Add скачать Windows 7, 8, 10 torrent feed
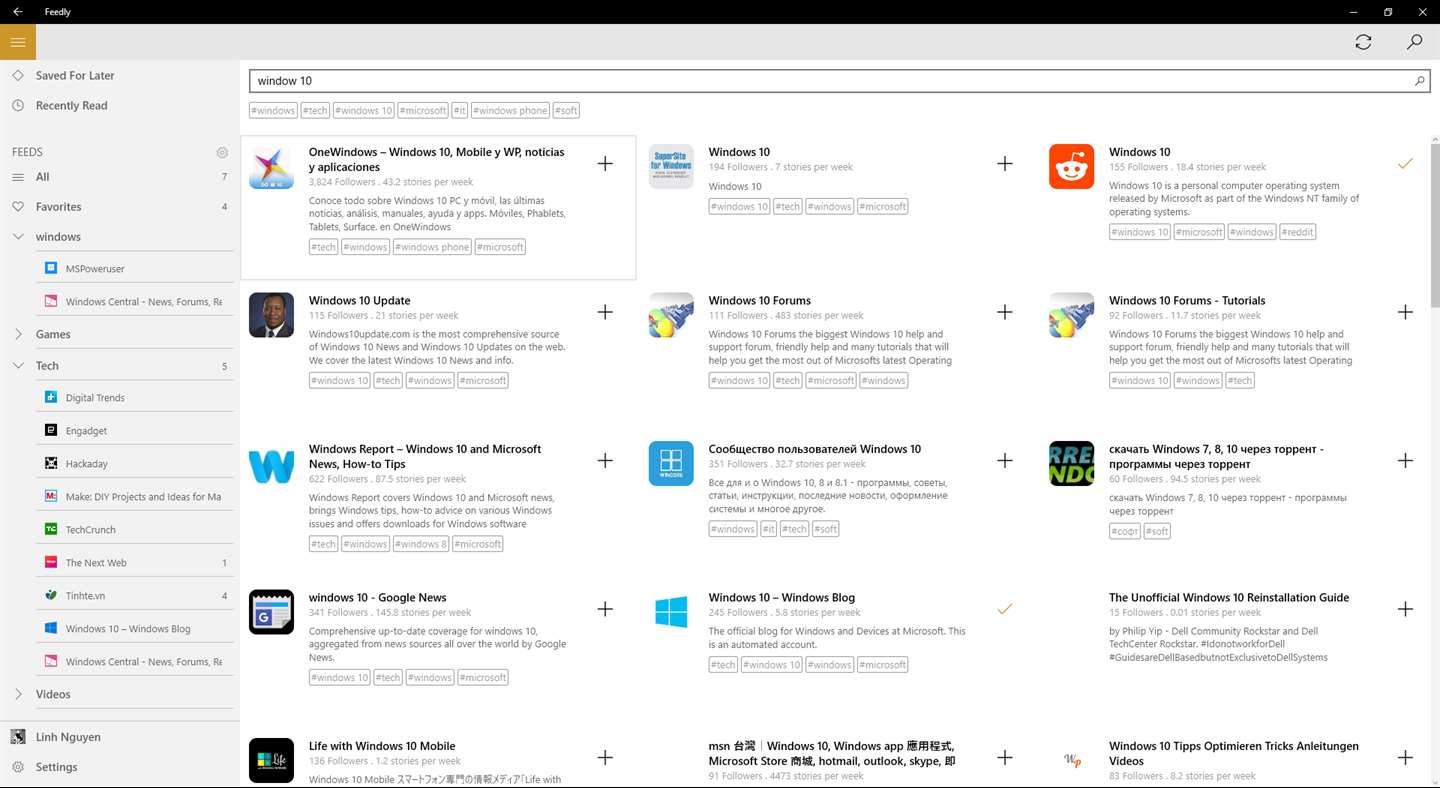 click(1405, 461)
